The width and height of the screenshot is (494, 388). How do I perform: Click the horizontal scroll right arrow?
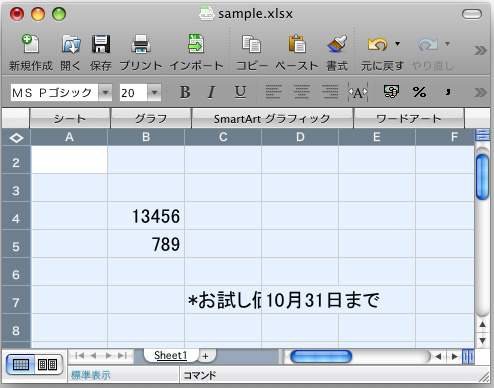pos(454,356)
